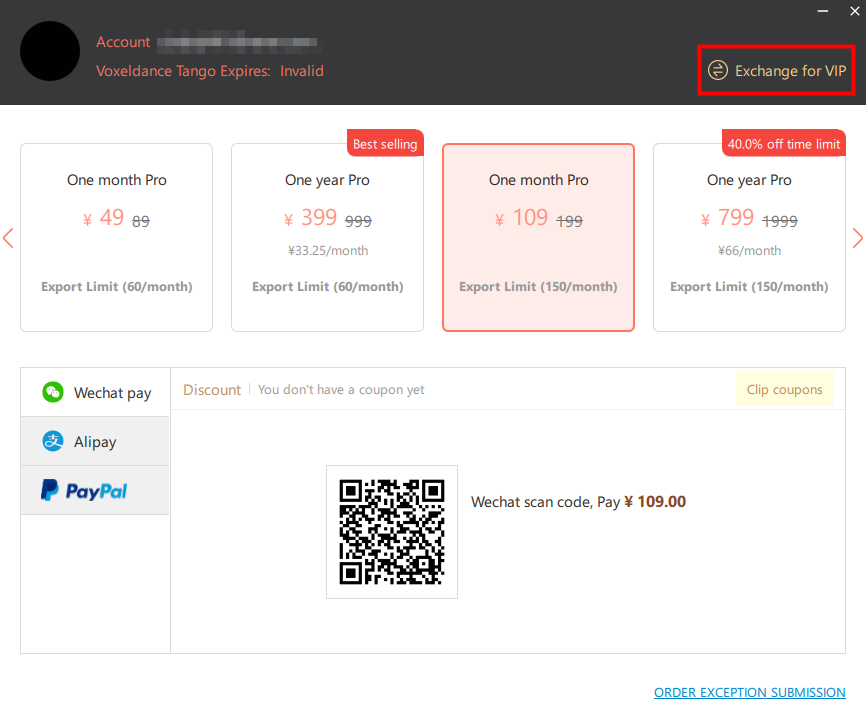The height and width of the screenshot is (710, 866).
Task: Click 'Voxeldance Tango Expires: Invalid' text
Action: 210,71
